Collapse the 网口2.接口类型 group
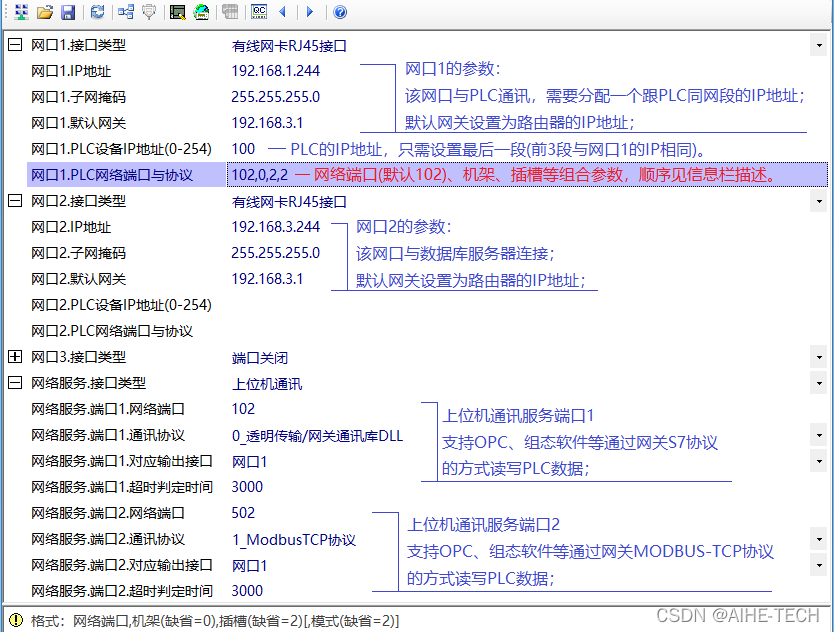This screenshot has height=632, width=834. (x=15, y=201)
